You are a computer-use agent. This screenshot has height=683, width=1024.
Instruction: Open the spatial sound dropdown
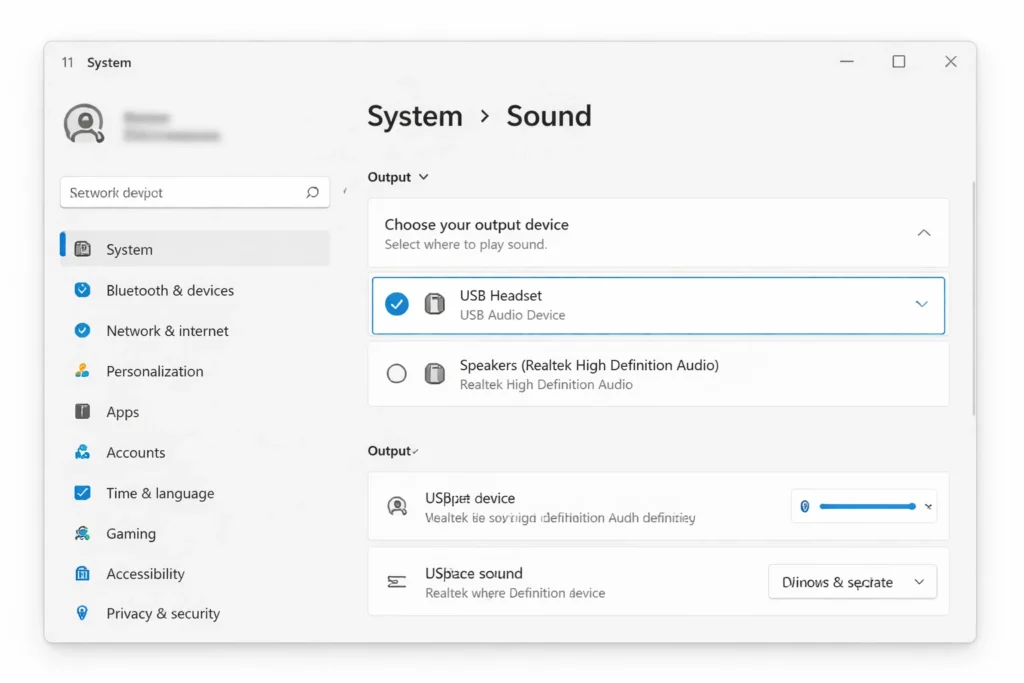[852, 581]
